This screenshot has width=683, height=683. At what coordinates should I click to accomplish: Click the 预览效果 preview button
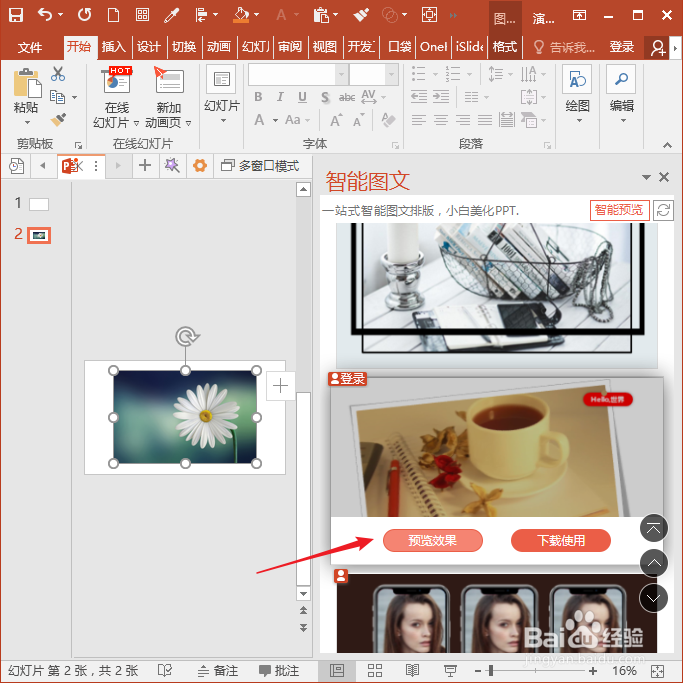coord(433,541)
